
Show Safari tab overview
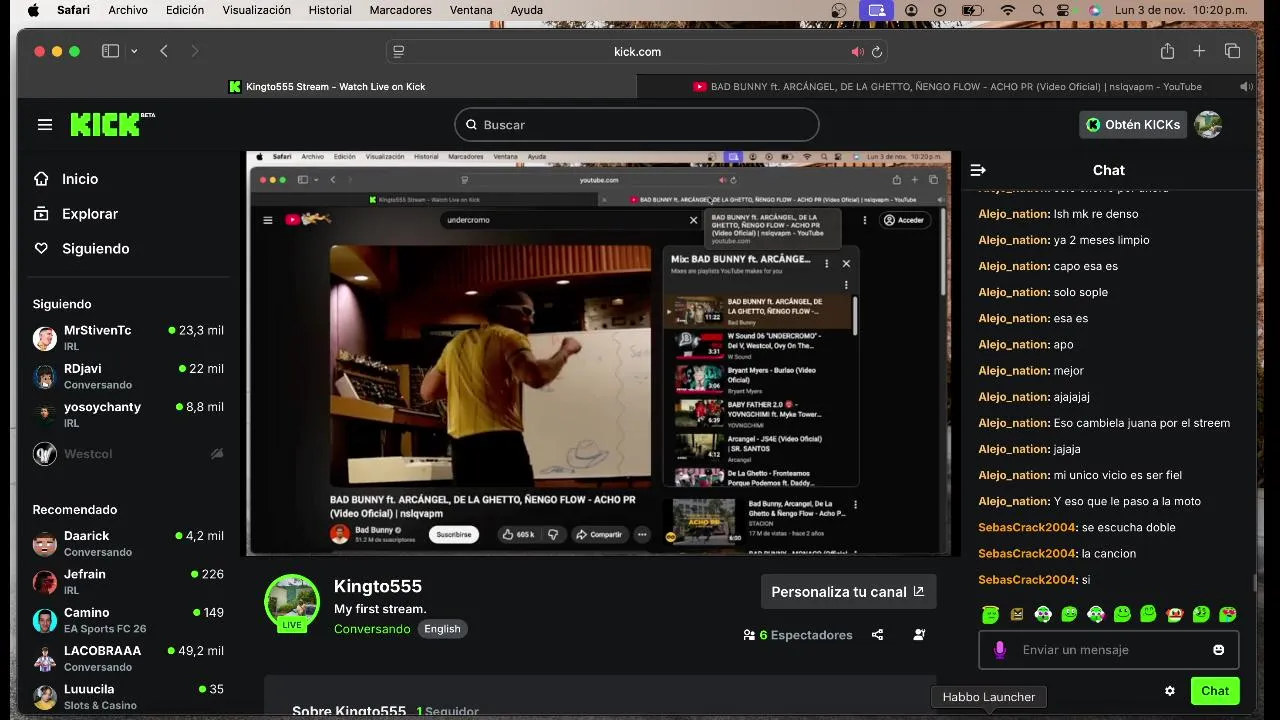point(1232,52)
